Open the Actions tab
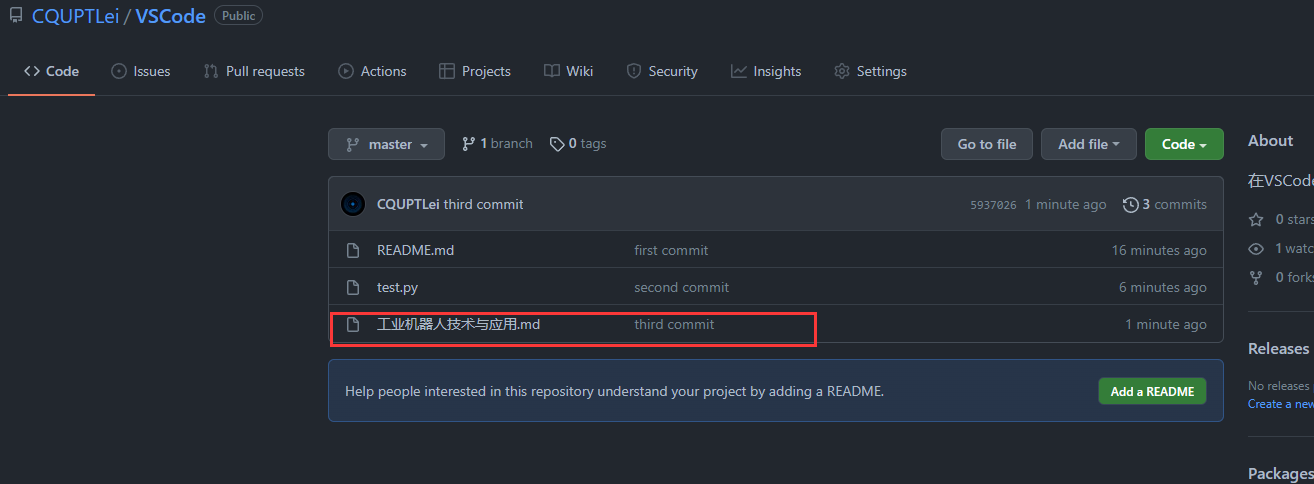The image size is (1314, 484). (x=372, y=71)
